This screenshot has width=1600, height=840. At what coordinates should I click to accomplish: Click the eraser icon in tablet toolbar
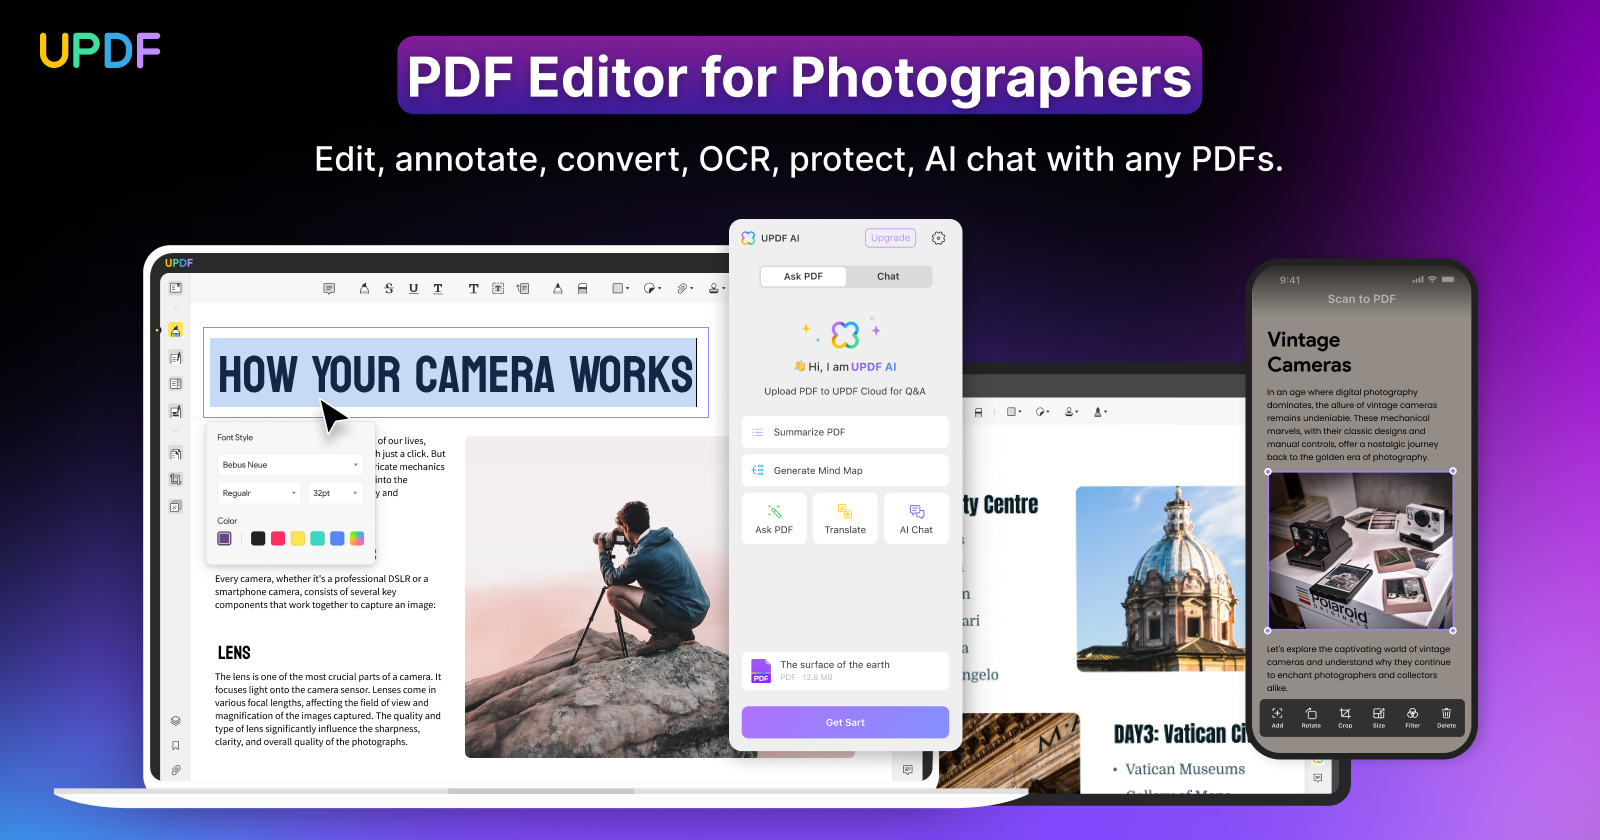pos(978,412)
